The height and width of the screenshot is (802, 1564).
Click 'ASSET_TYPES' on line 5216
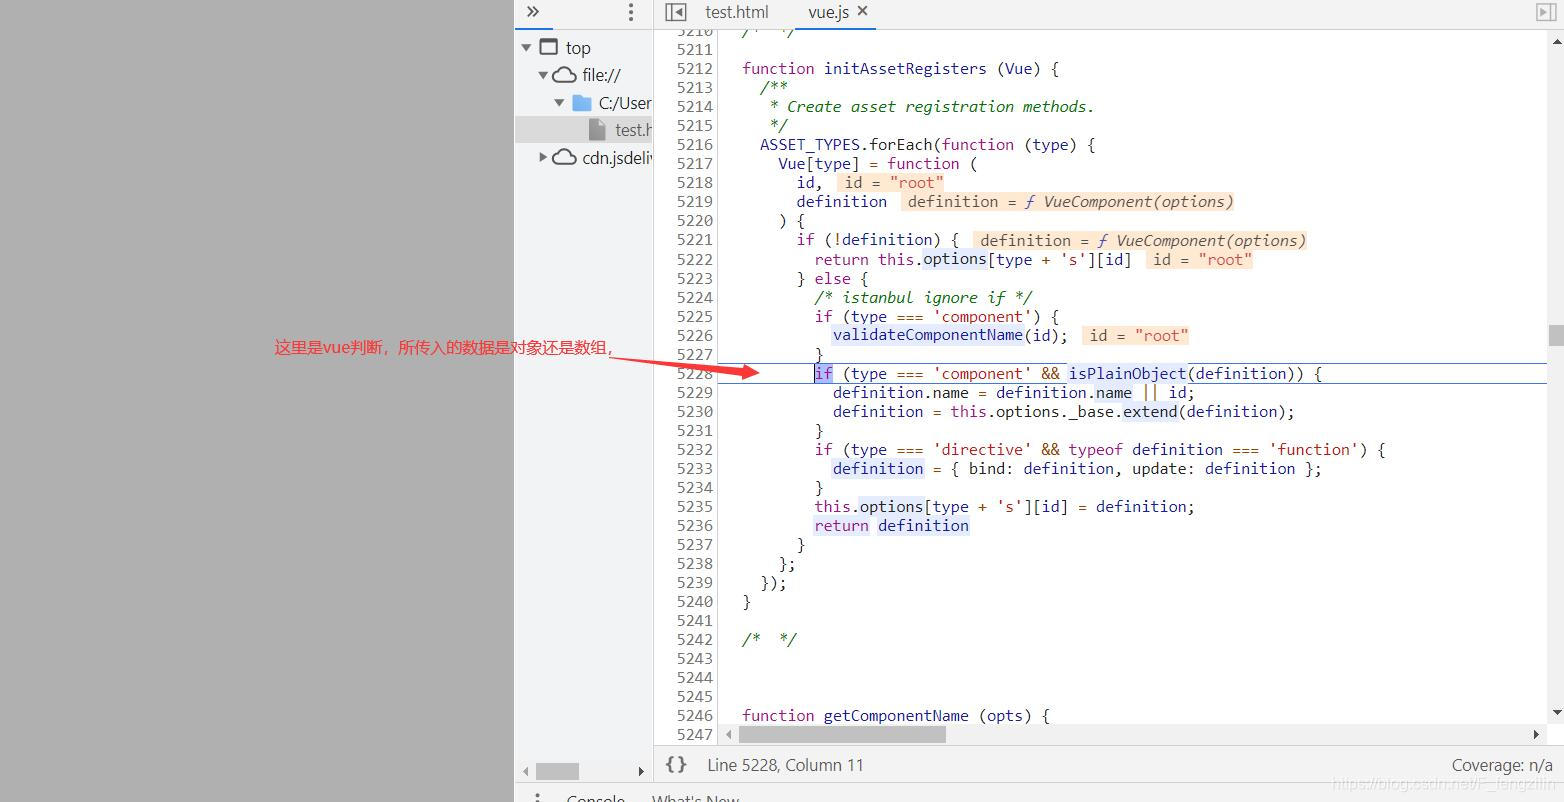tap(810, 145)
